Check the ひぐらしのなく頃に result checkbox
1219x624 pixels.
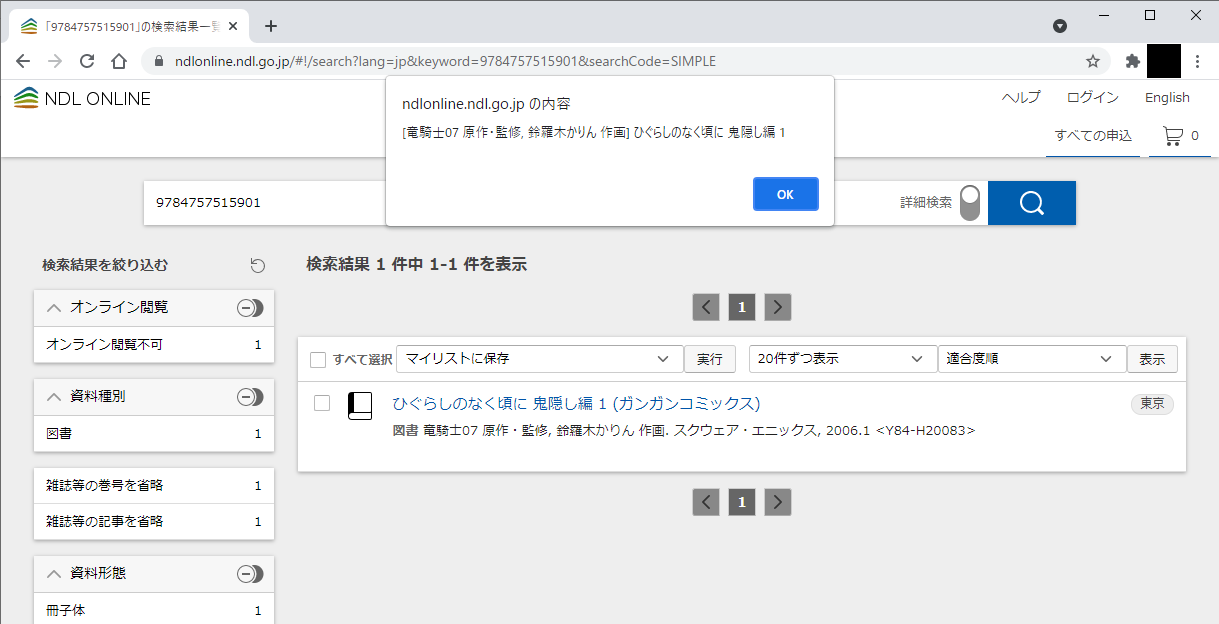click(322, 403)
